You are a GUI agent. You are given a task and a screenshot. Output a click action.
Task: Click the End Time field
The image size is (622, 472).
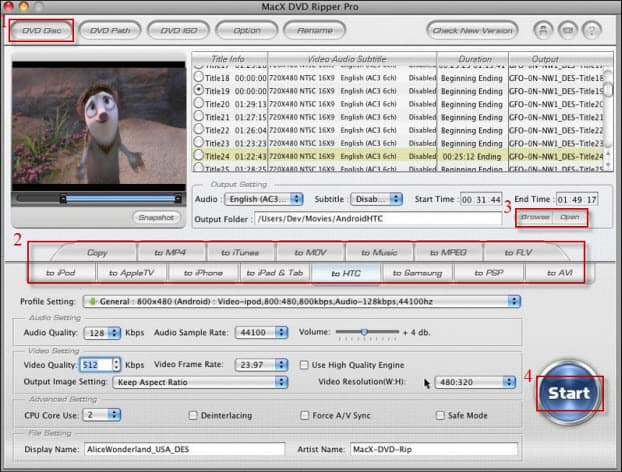pyautogui.click(x=577, y=200)
